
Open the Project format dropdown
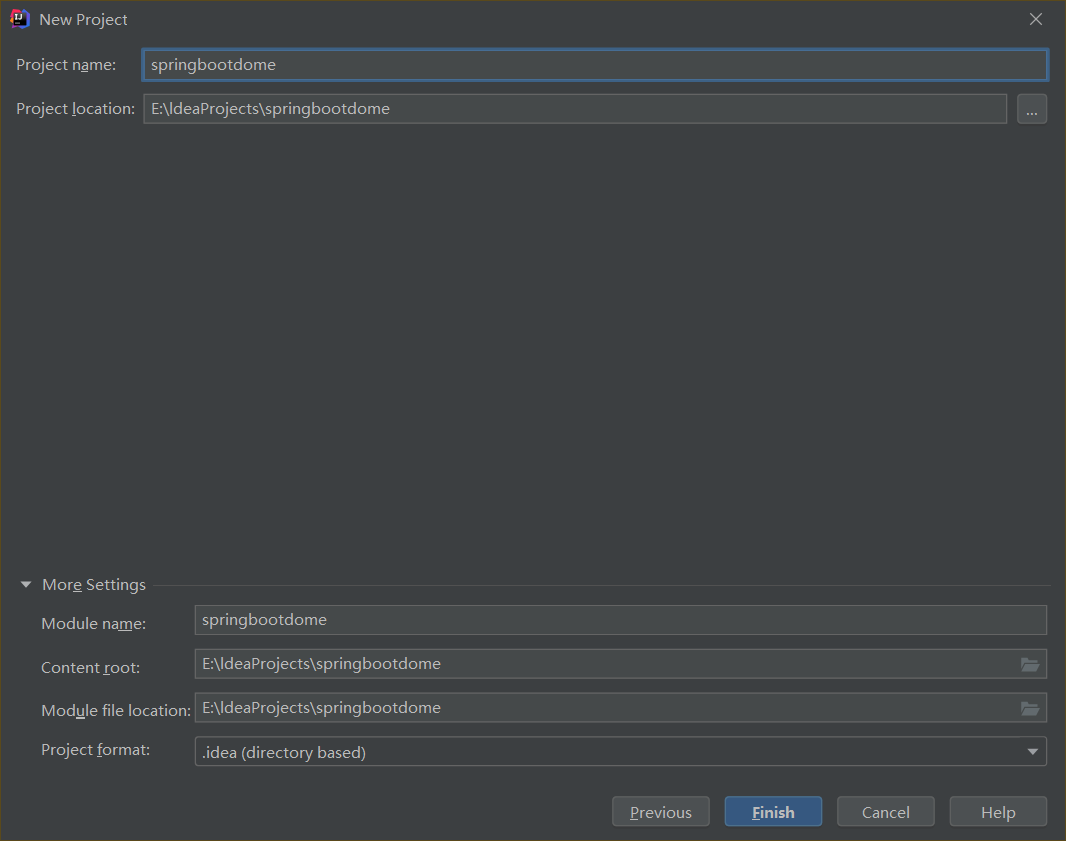(1032, 752)
